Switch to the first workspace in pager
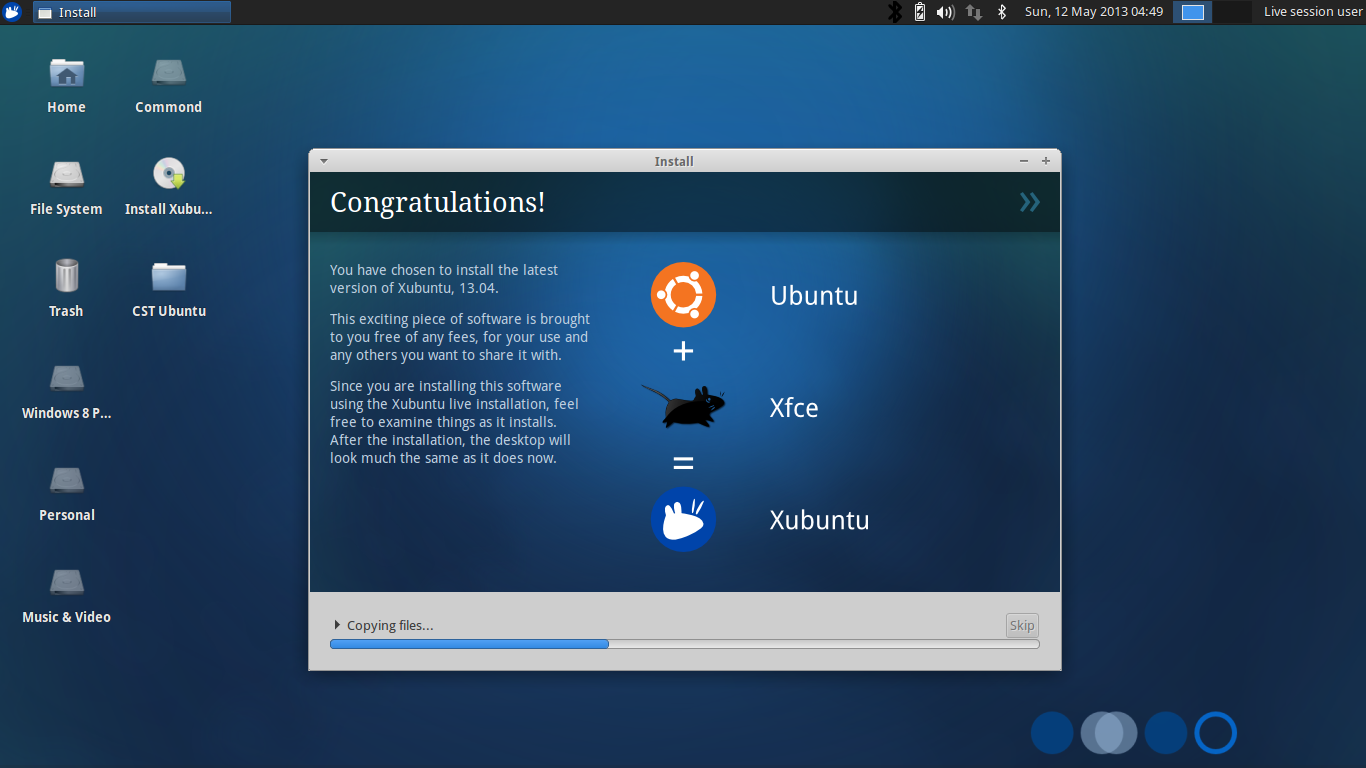1366x768 pixels. tap(1192, 12)
